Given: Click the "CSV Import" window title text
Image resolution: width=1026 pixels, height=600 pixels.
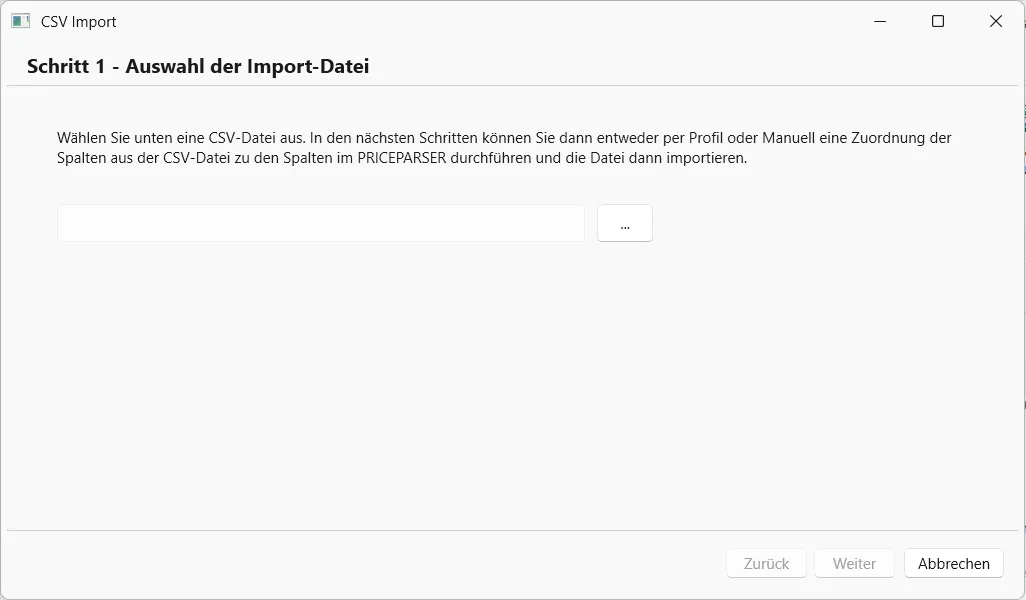Looking at the screenshot, I should [79, 22].
